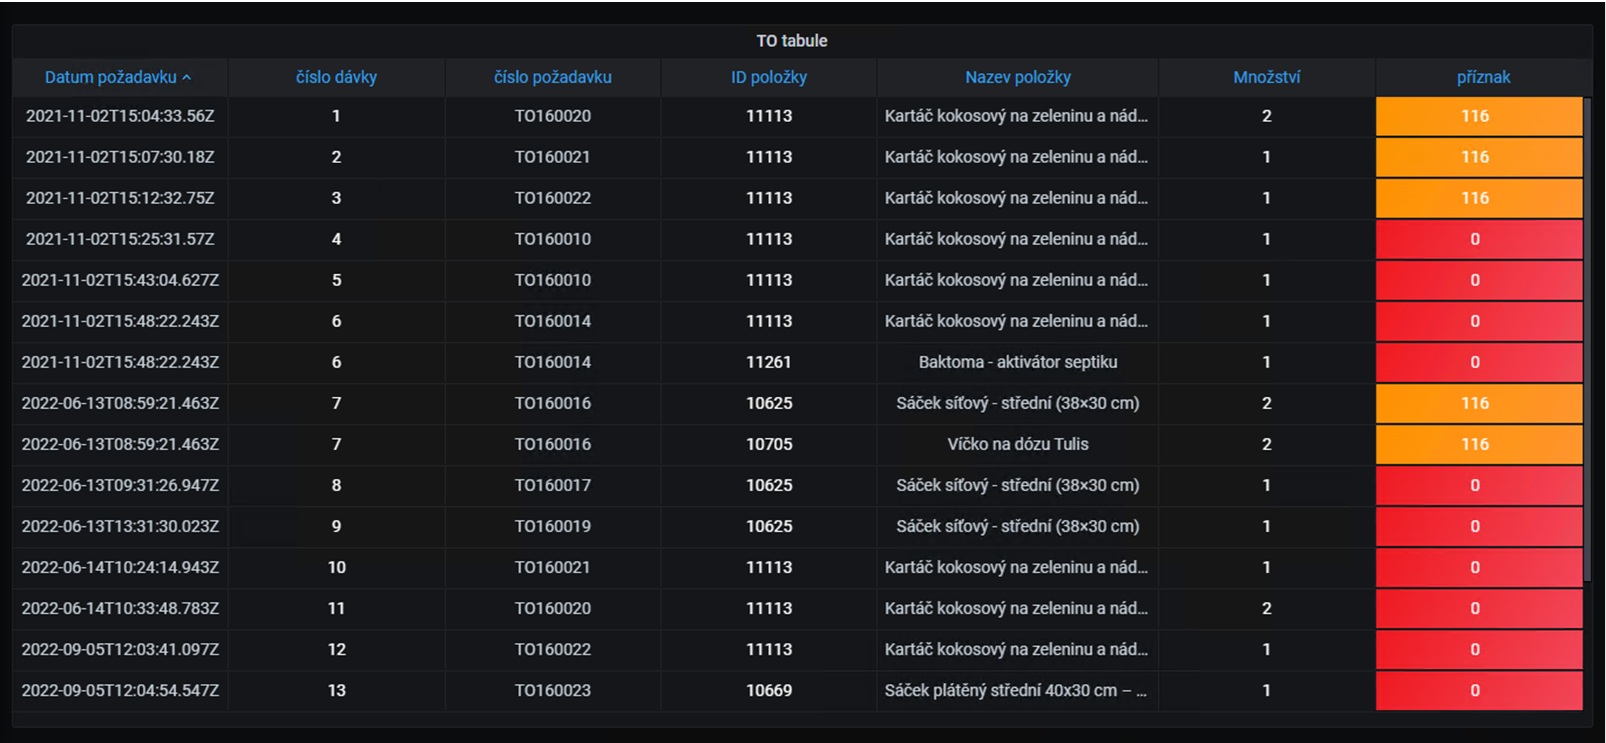Select the orange 116 cell for batch 1
This screenshot has height=743, width=1606.
[x=1478, y=116]
